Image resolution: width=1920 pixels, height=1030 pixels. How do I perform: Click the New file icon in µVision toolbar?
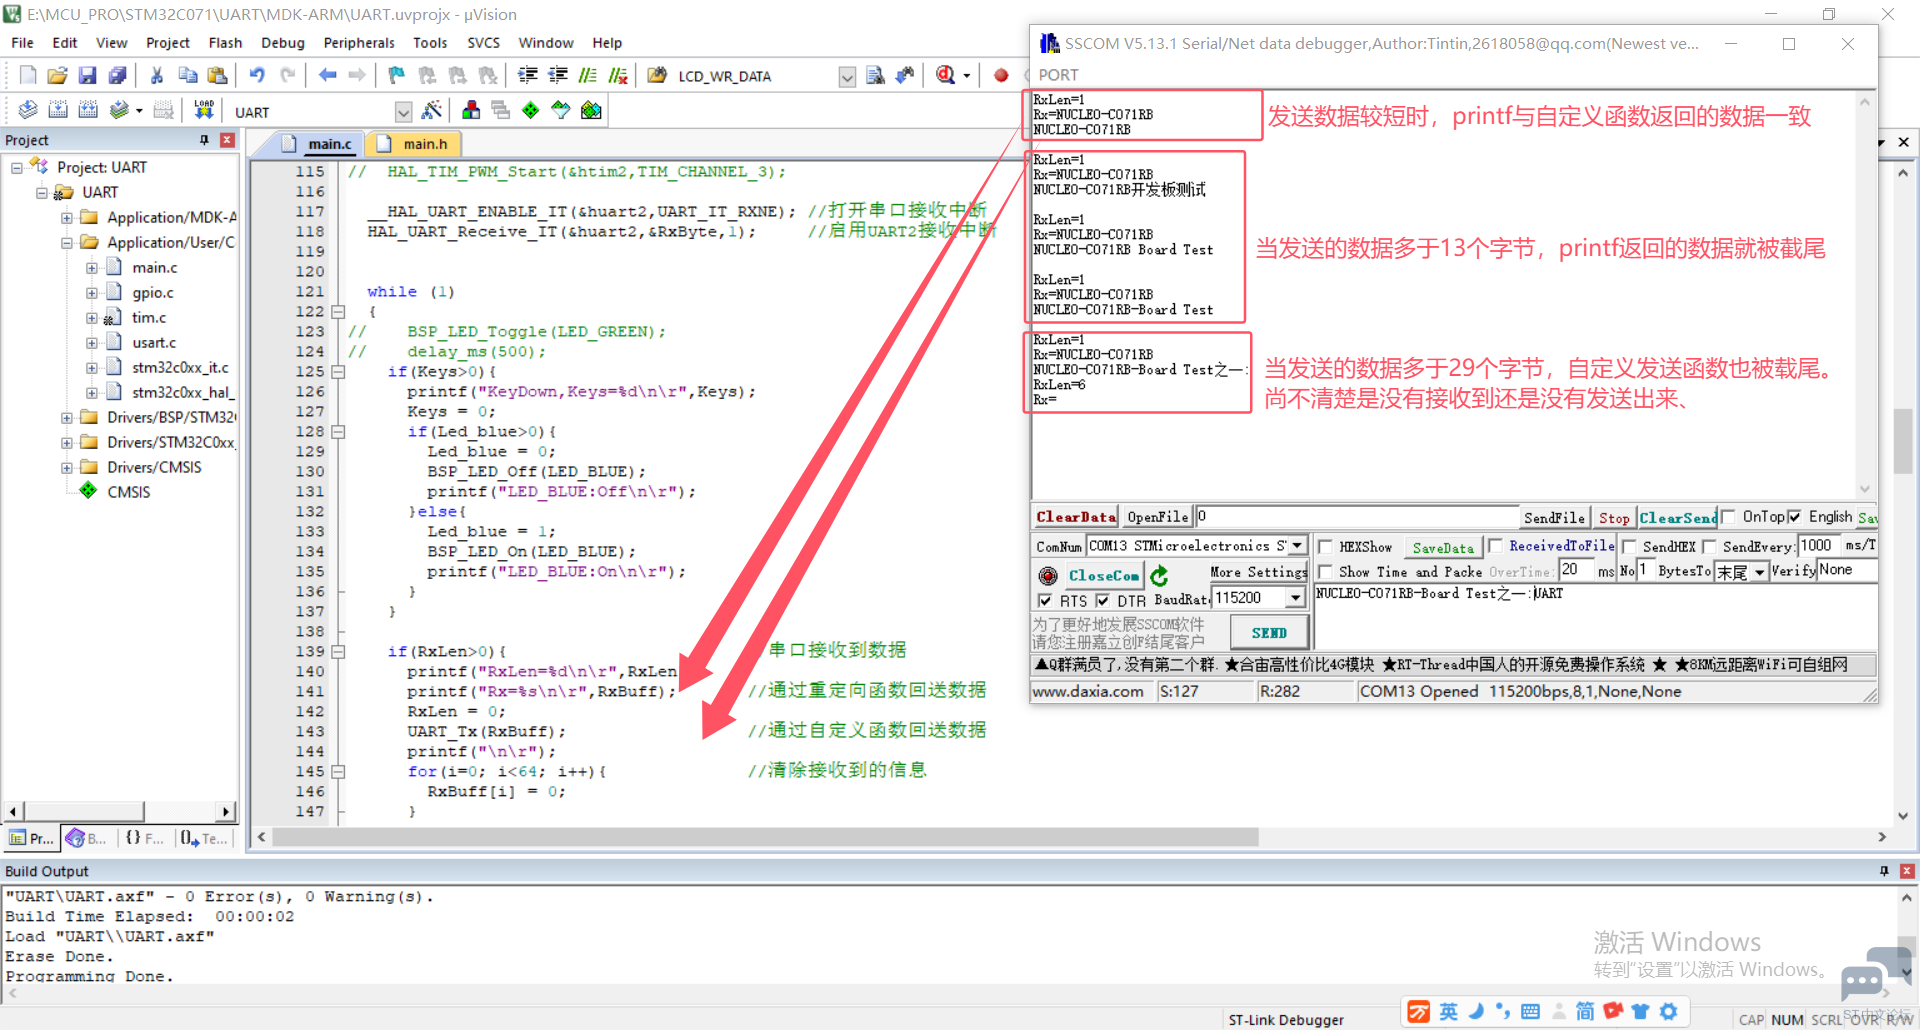click(x=28, y=75)
